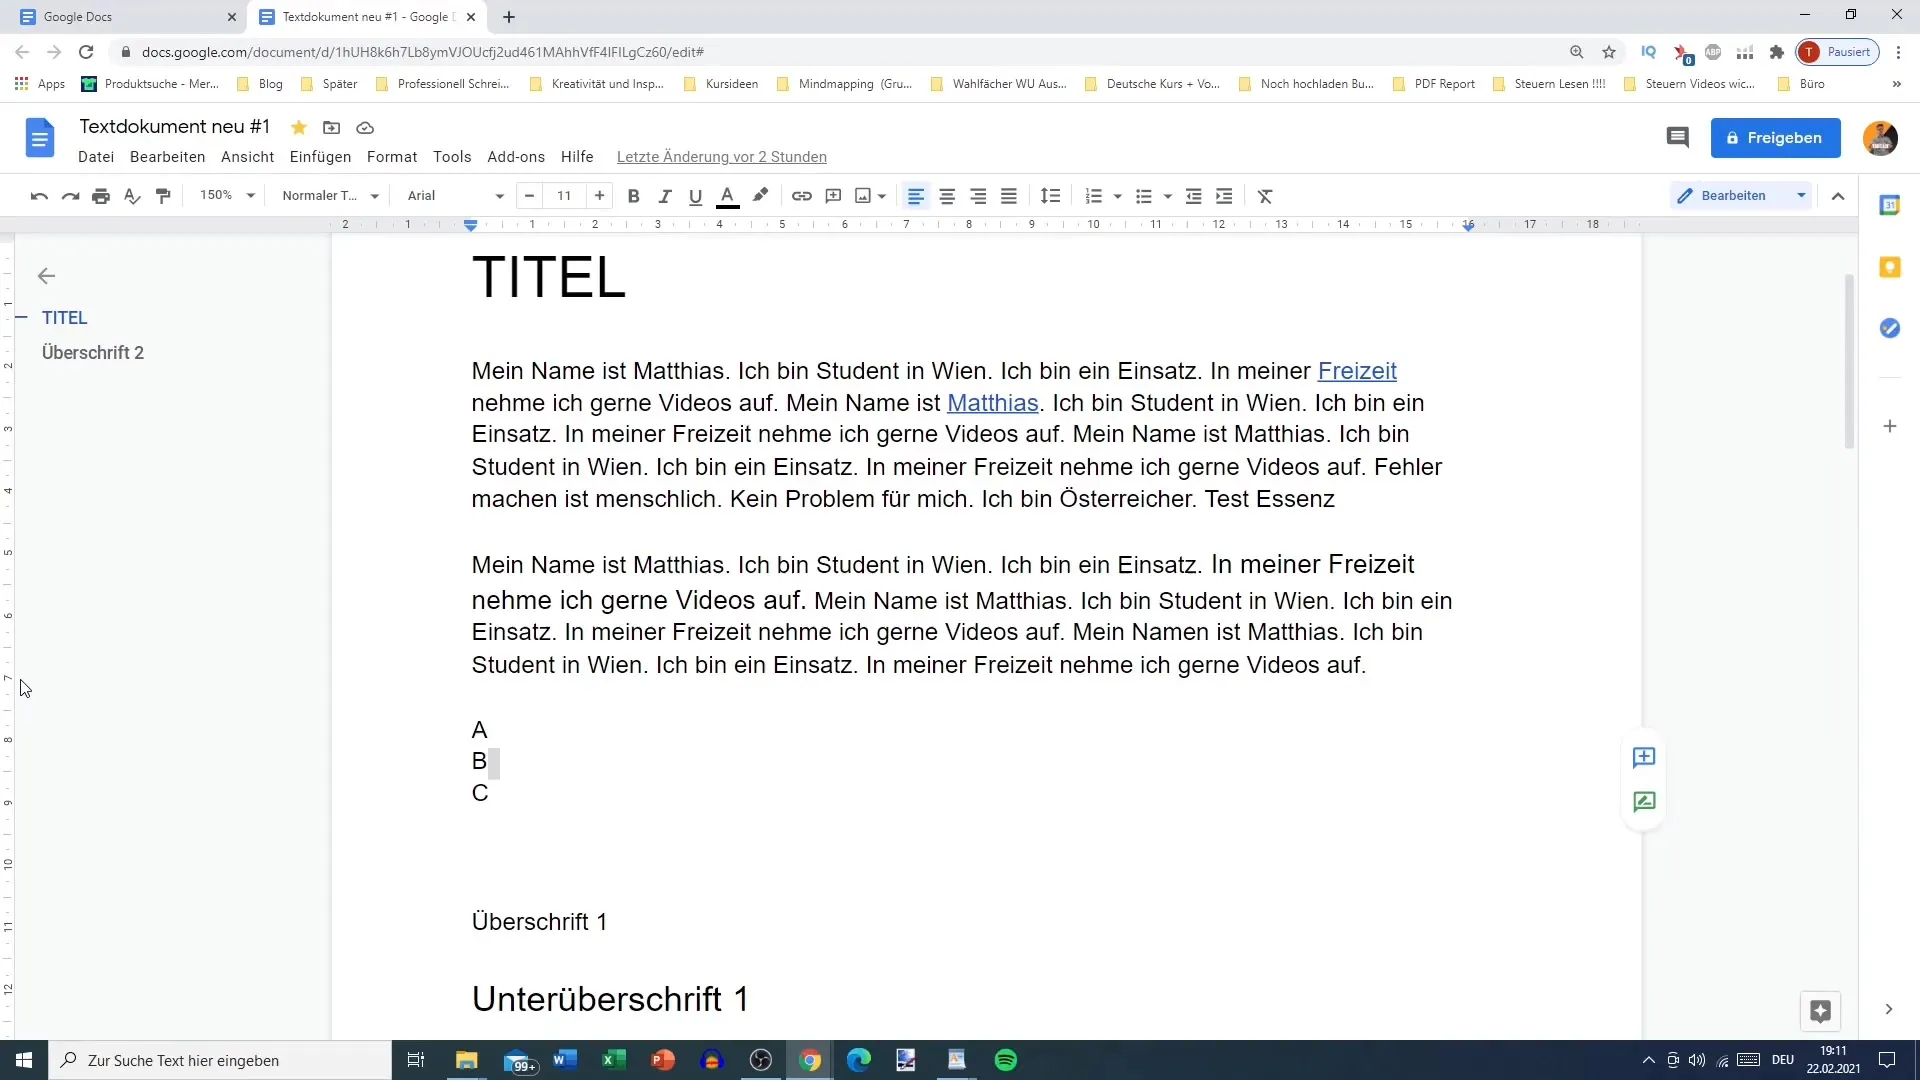Image resolution: width=1920 pixels, height=1080 pixels.
Task: Click decrease indent icon
Action: click(1195, 195)
